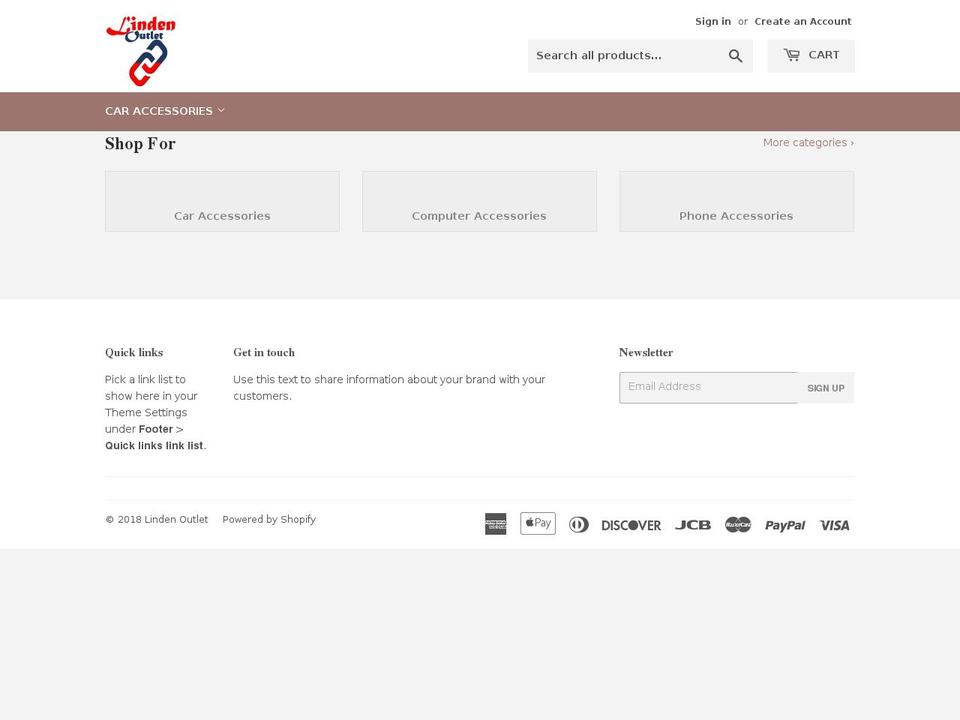
Task: Open More categories link
Action: click(x=808, y=143)
